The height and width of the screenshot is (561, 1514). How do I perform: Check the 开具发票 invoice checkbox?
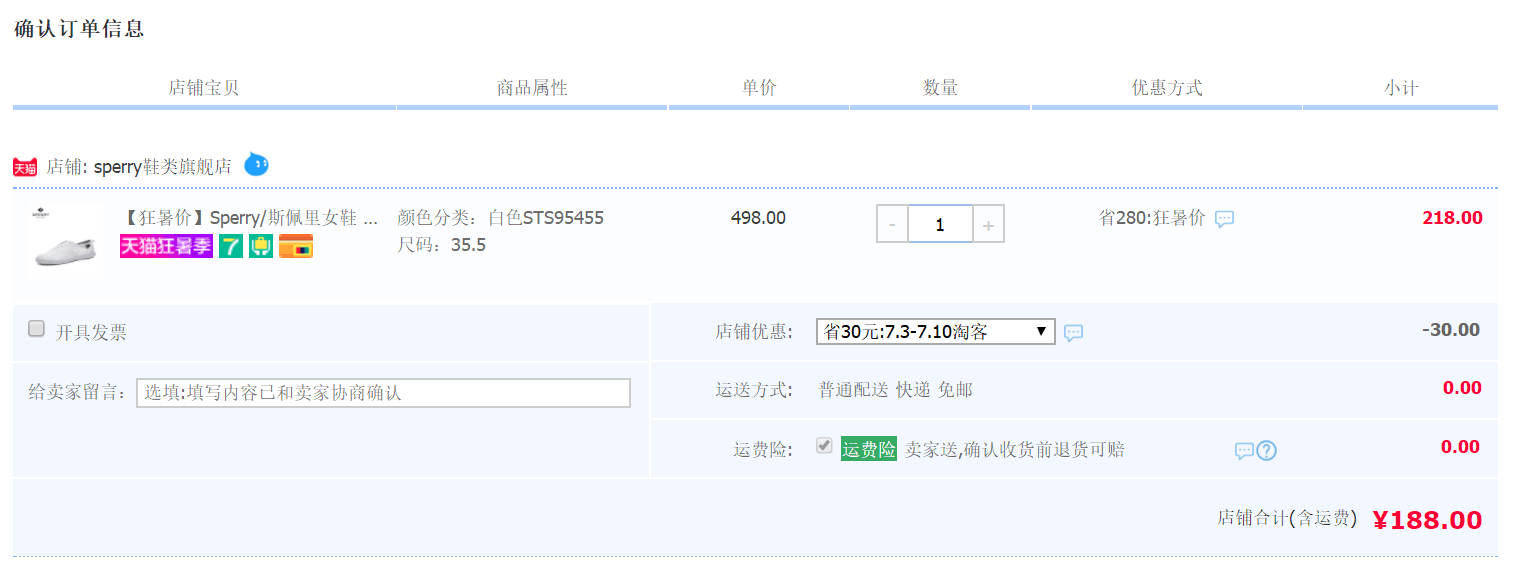tap(37, 329)
